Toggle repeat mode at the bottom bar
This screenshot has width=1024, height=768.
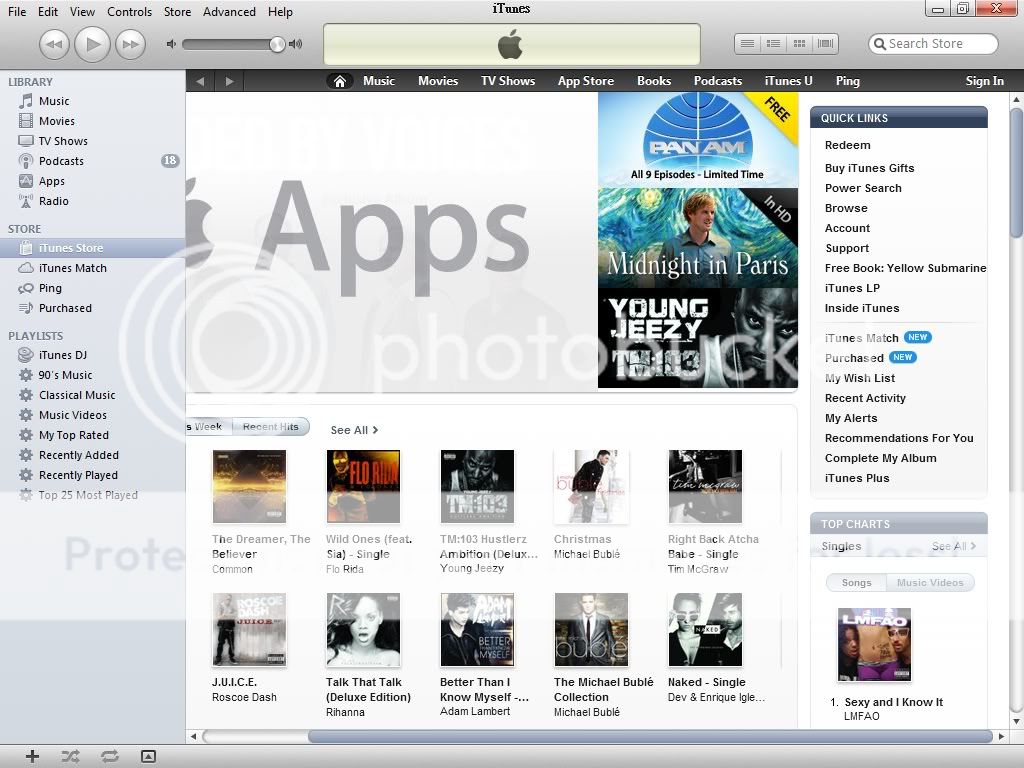pos(109,756)
